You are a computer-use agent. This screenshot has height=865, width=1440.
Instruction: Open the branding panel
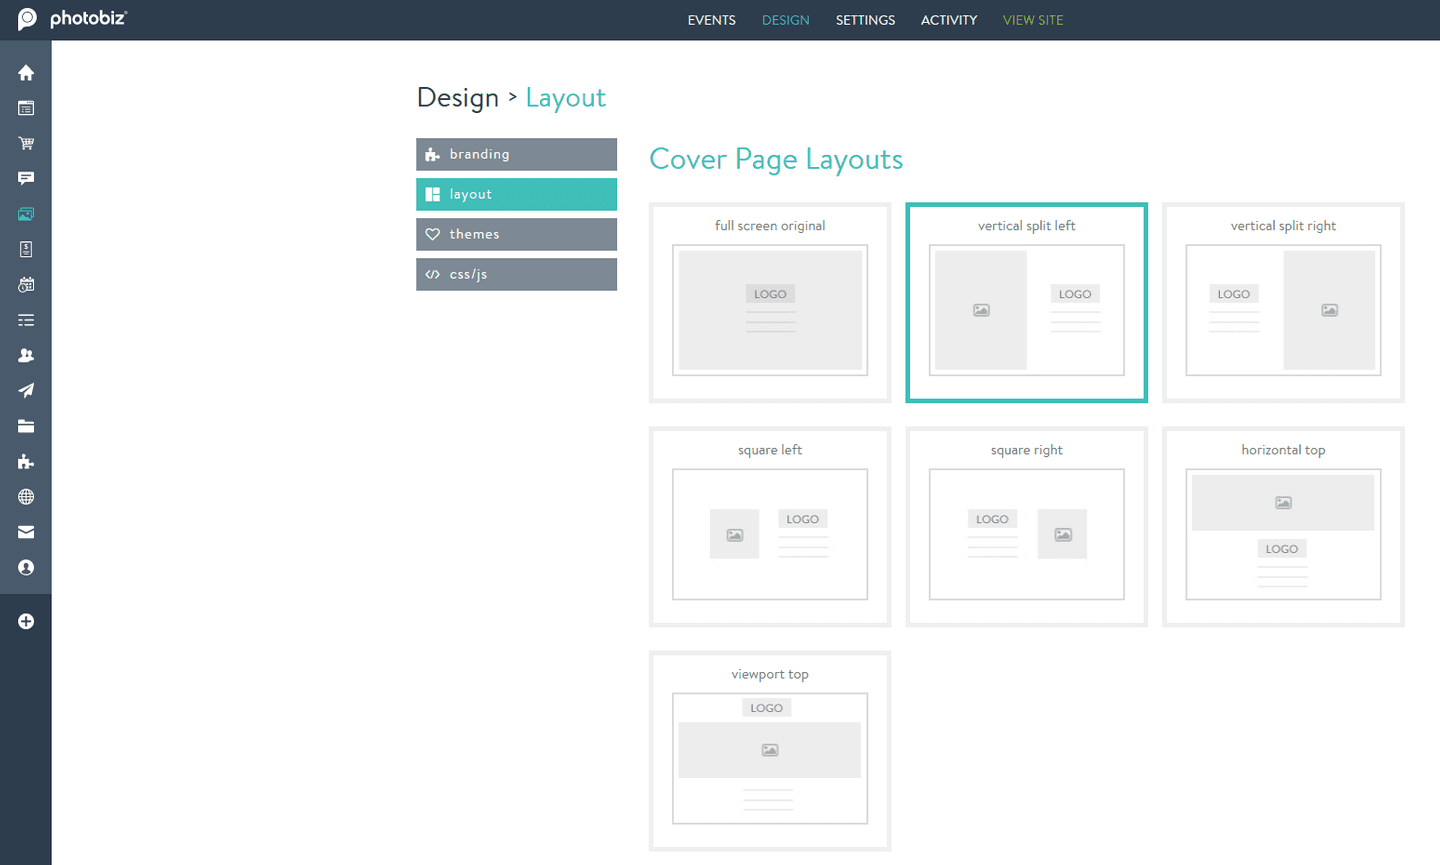point(516,154)
